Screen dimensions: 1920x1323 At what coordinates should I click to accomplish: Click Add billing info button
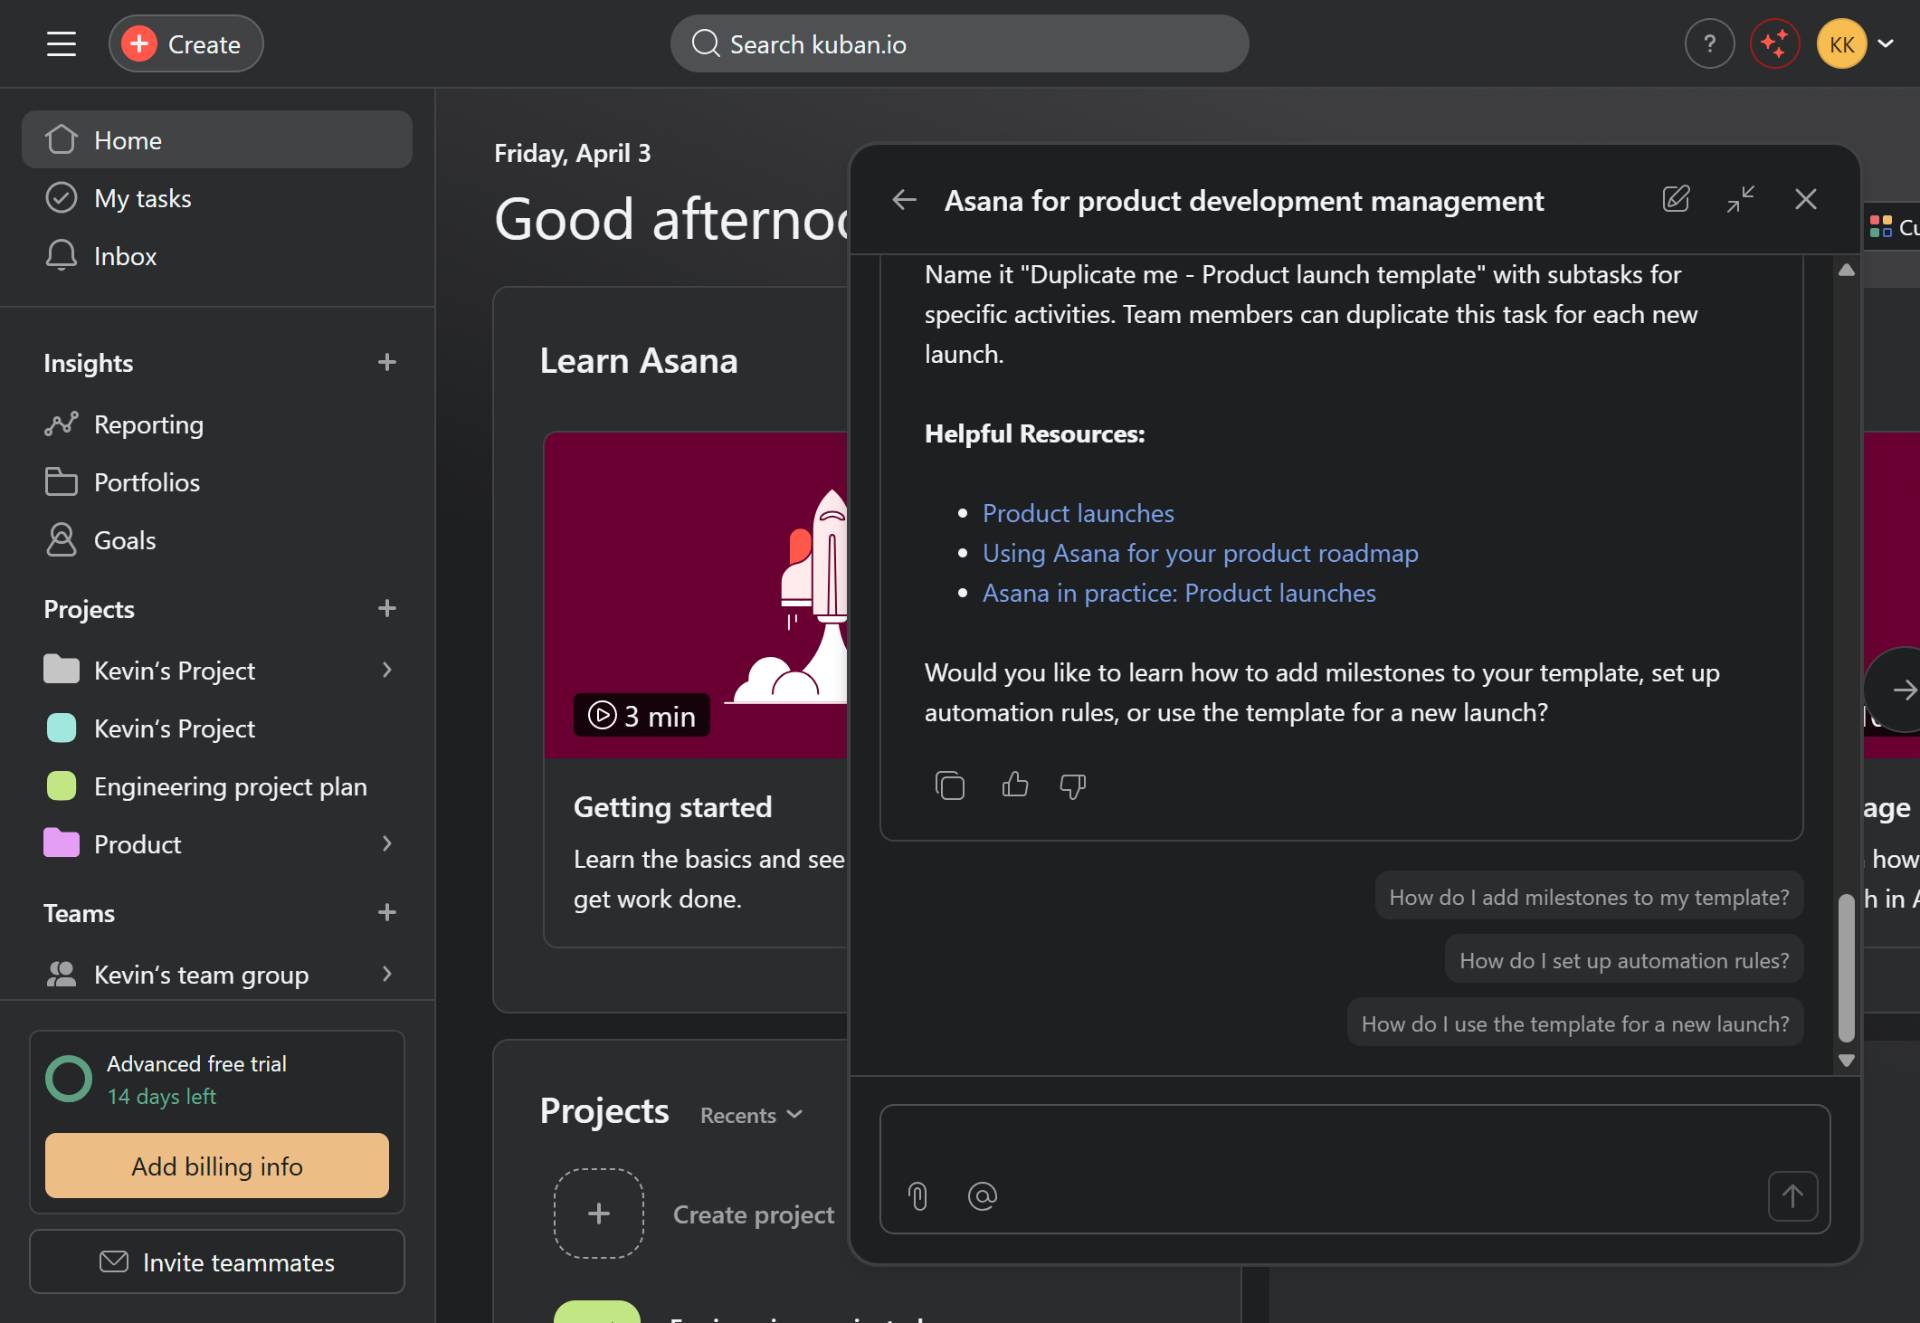tap(217, 1166)
